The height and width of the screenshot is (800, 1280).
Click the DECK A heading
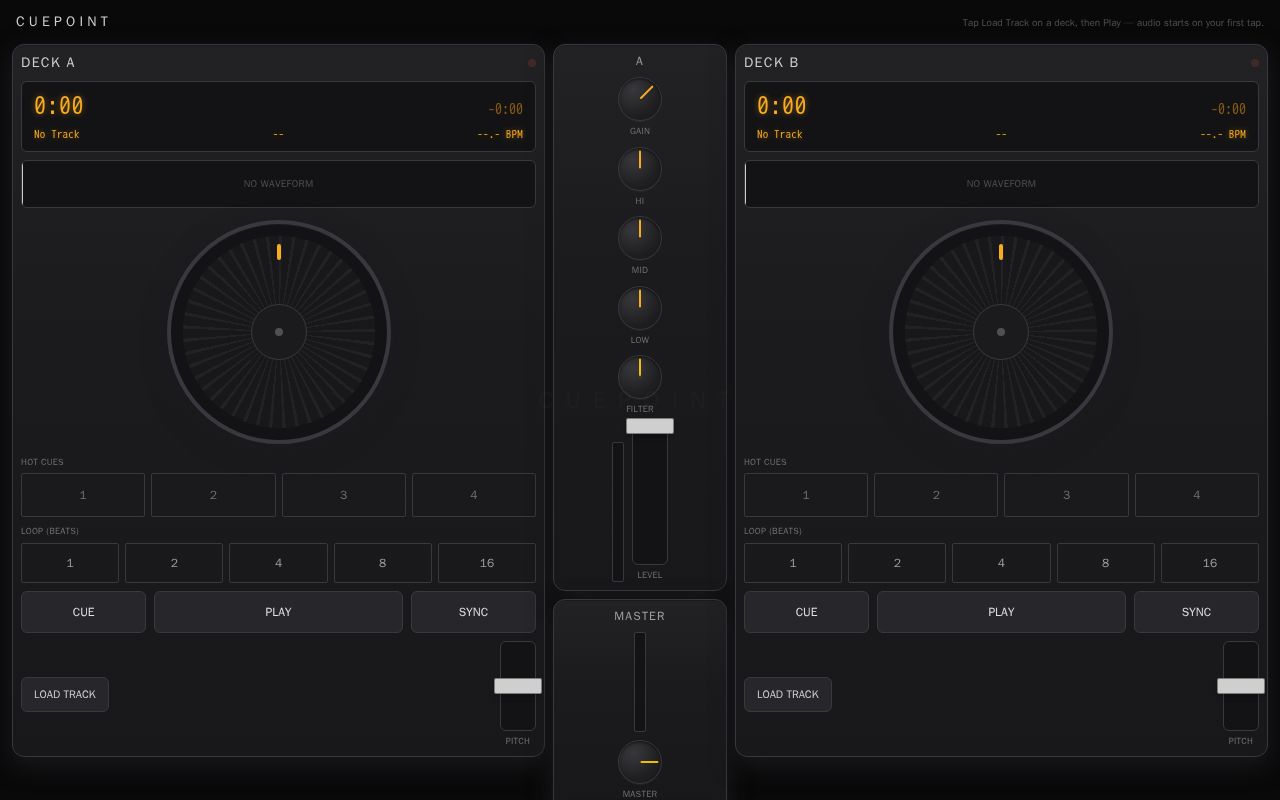(x=48, y=62)
